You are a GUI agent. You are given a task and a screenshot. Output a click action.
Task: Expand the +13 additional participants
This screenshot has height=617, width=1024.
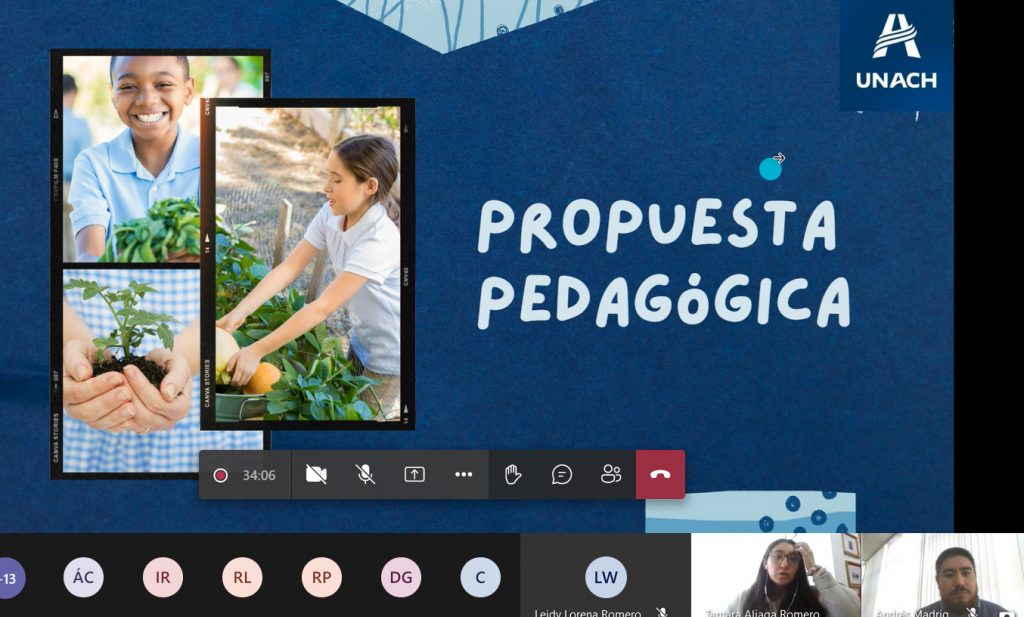tap(10, 578)
